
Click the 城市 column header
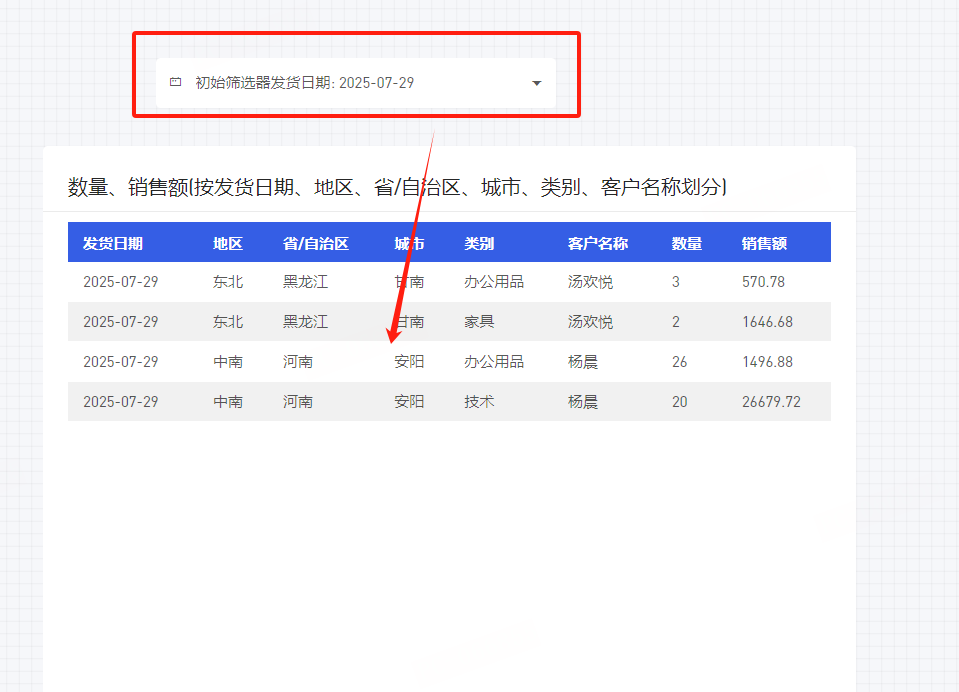point(409,243)
